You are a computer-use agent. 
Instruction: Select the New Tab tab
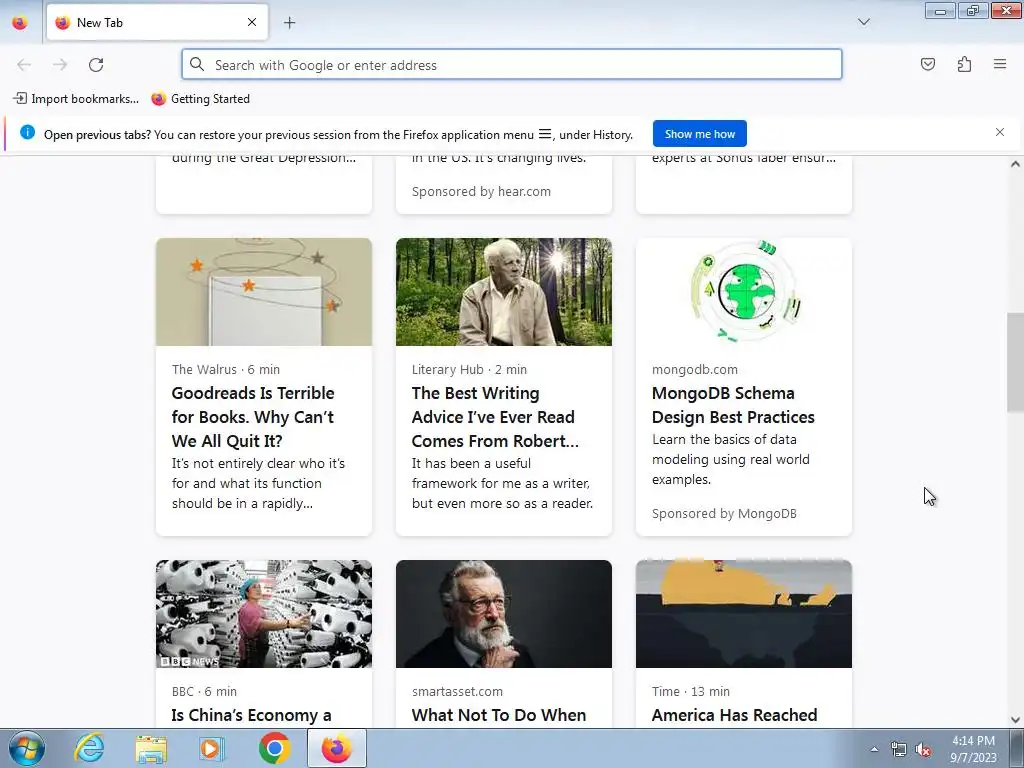pos(157,22)
